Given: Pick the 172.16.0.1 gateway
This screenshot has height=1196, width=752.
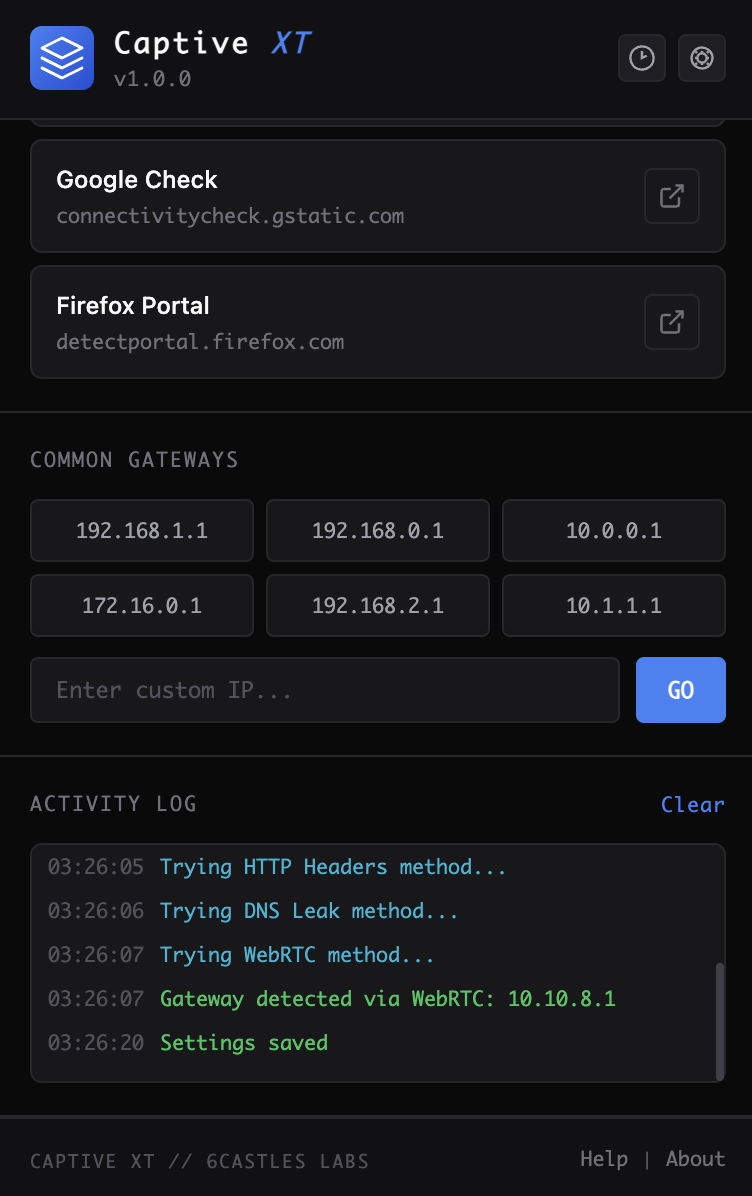Looking at the screenshot, I should click(142, 605).
